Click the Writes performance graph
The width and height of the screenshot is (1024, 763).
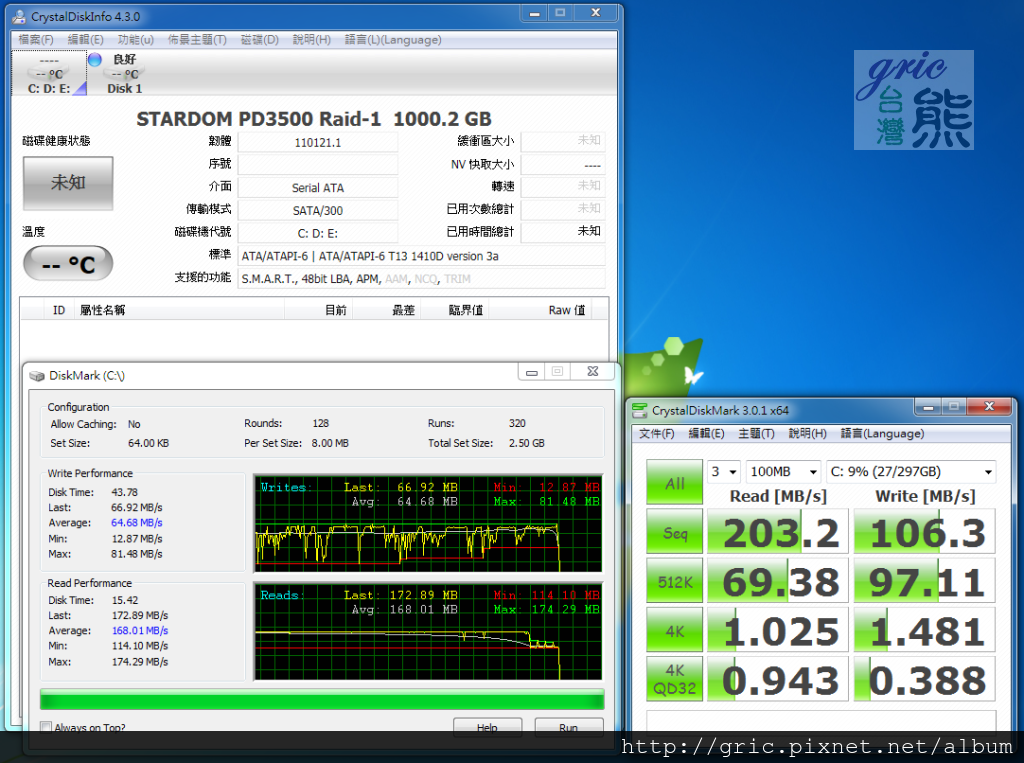pyautogui.click(x=428, y=524)
